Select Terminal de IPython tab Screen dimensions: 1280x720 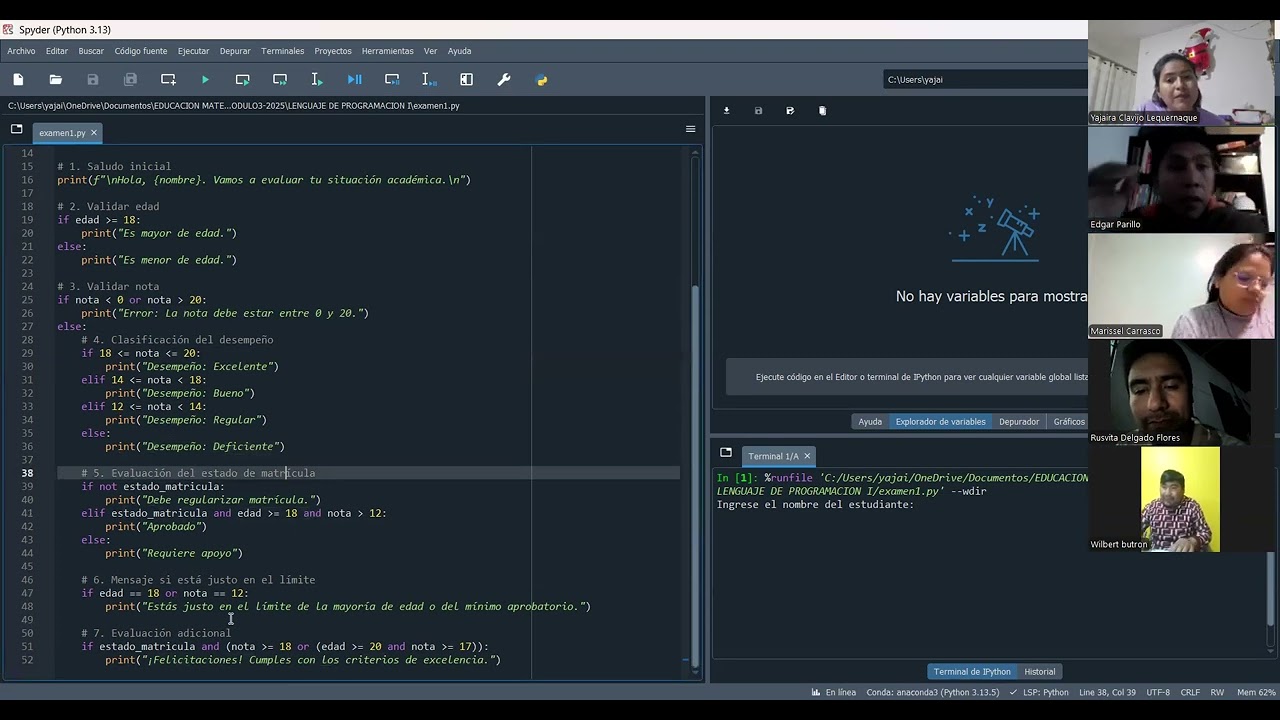click(x=972, y=672)
